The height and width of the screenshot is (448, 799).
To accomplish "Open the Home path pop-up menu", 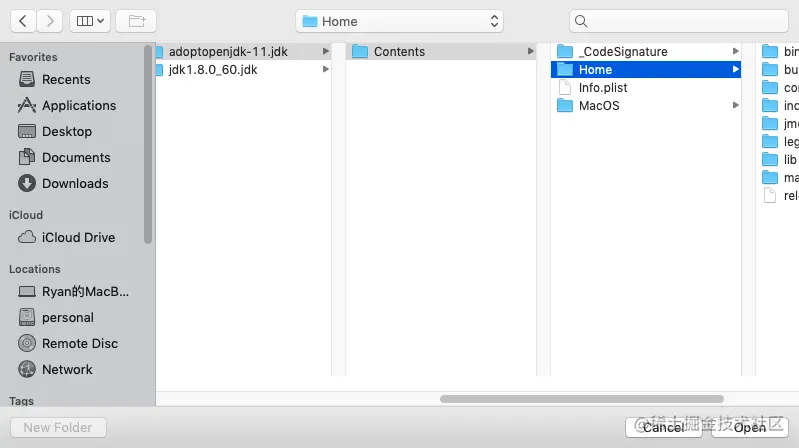I will [400, 21].
